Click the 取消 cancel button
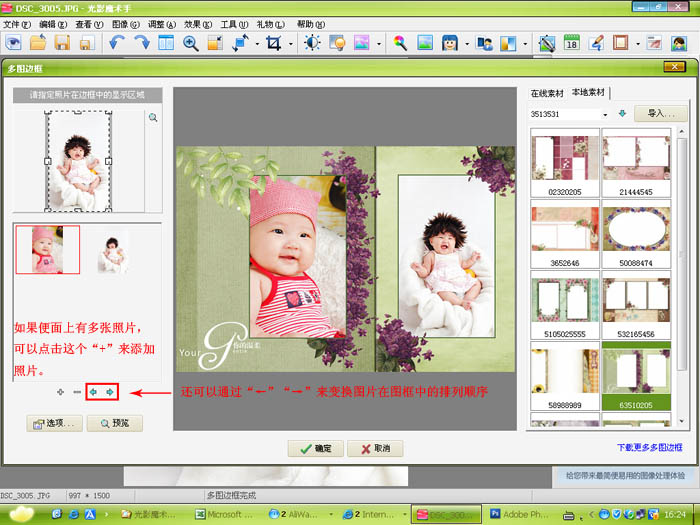Screen dimensions: 700x525 tap(375, 449)
